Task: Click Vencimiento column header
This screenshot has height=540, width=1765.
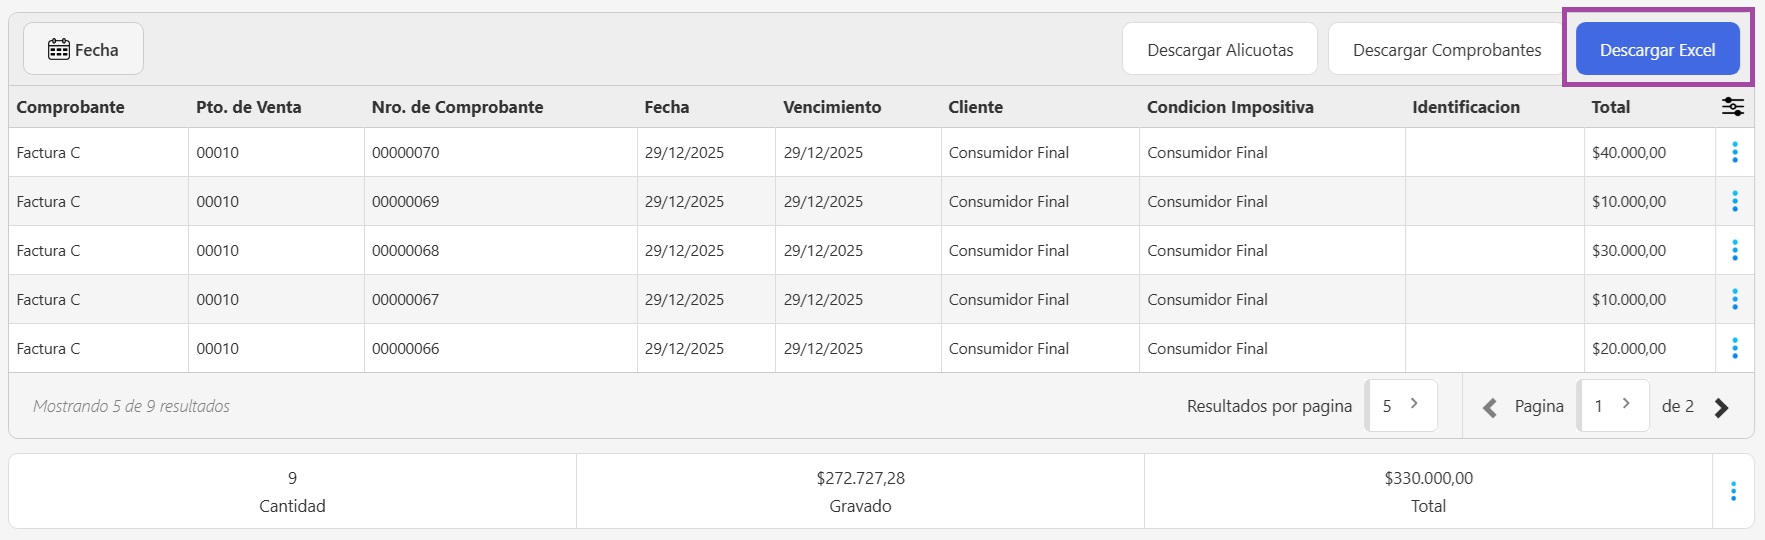Action: coord(832,107)
